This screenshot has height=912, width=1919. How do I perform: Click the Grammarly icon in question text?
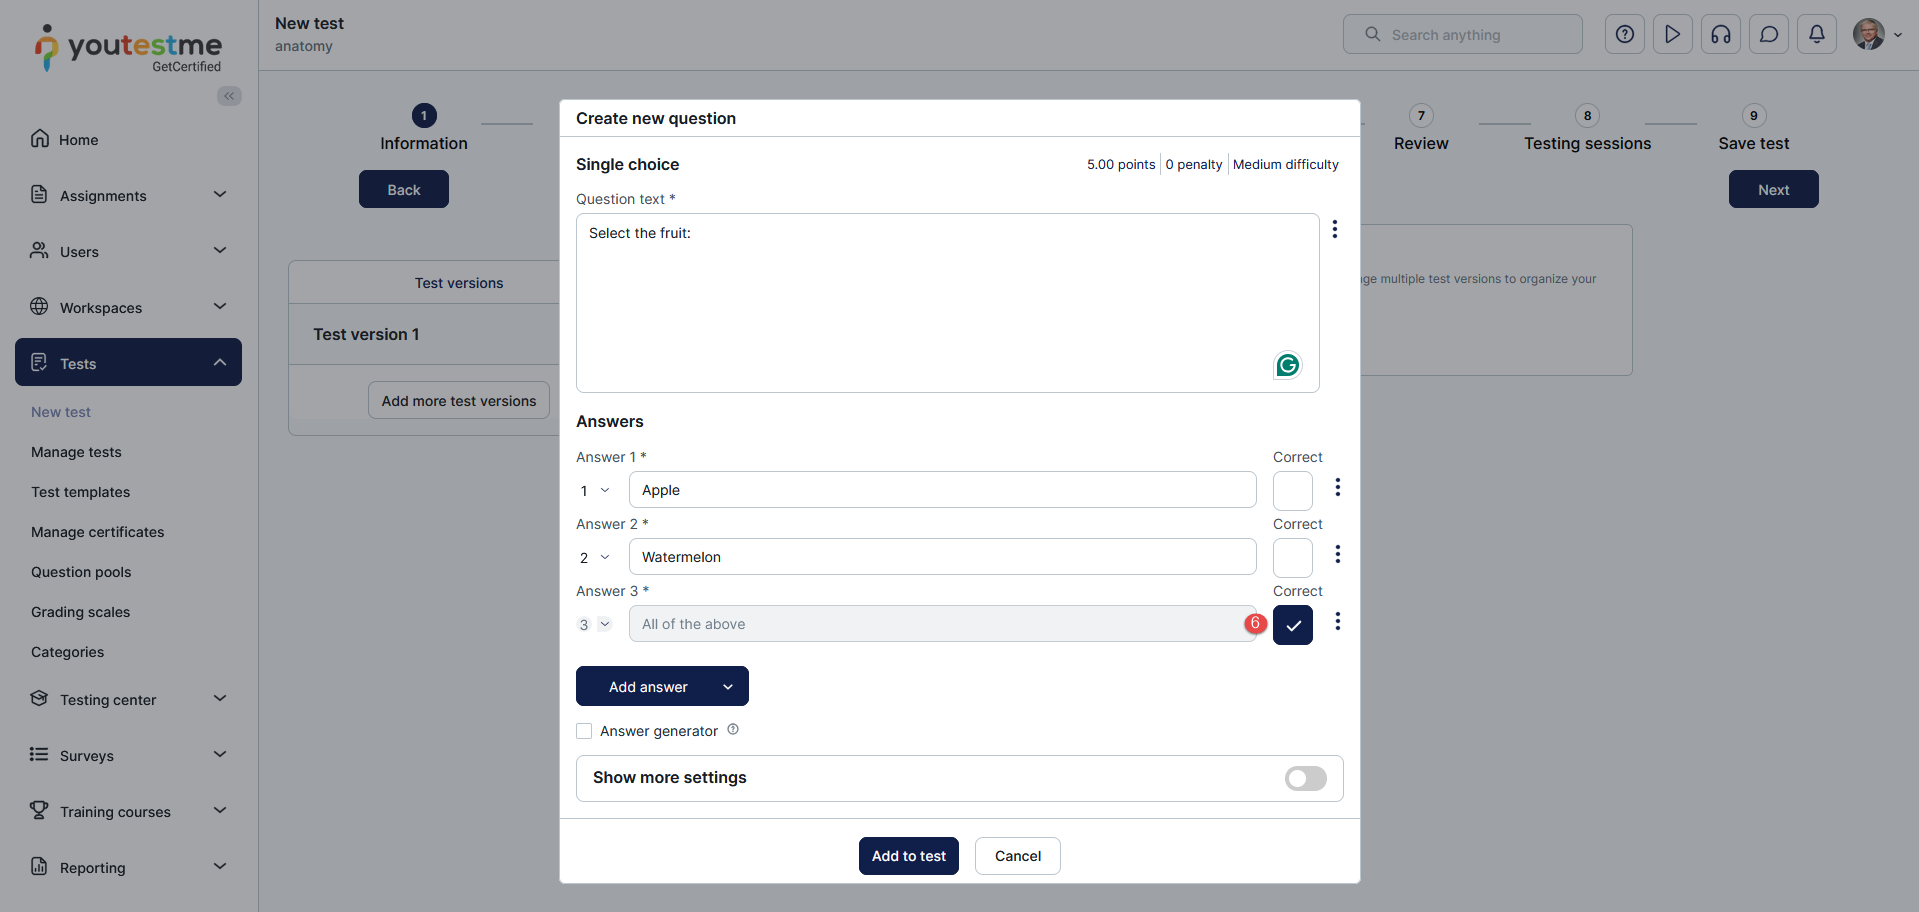click(1287, 365)
